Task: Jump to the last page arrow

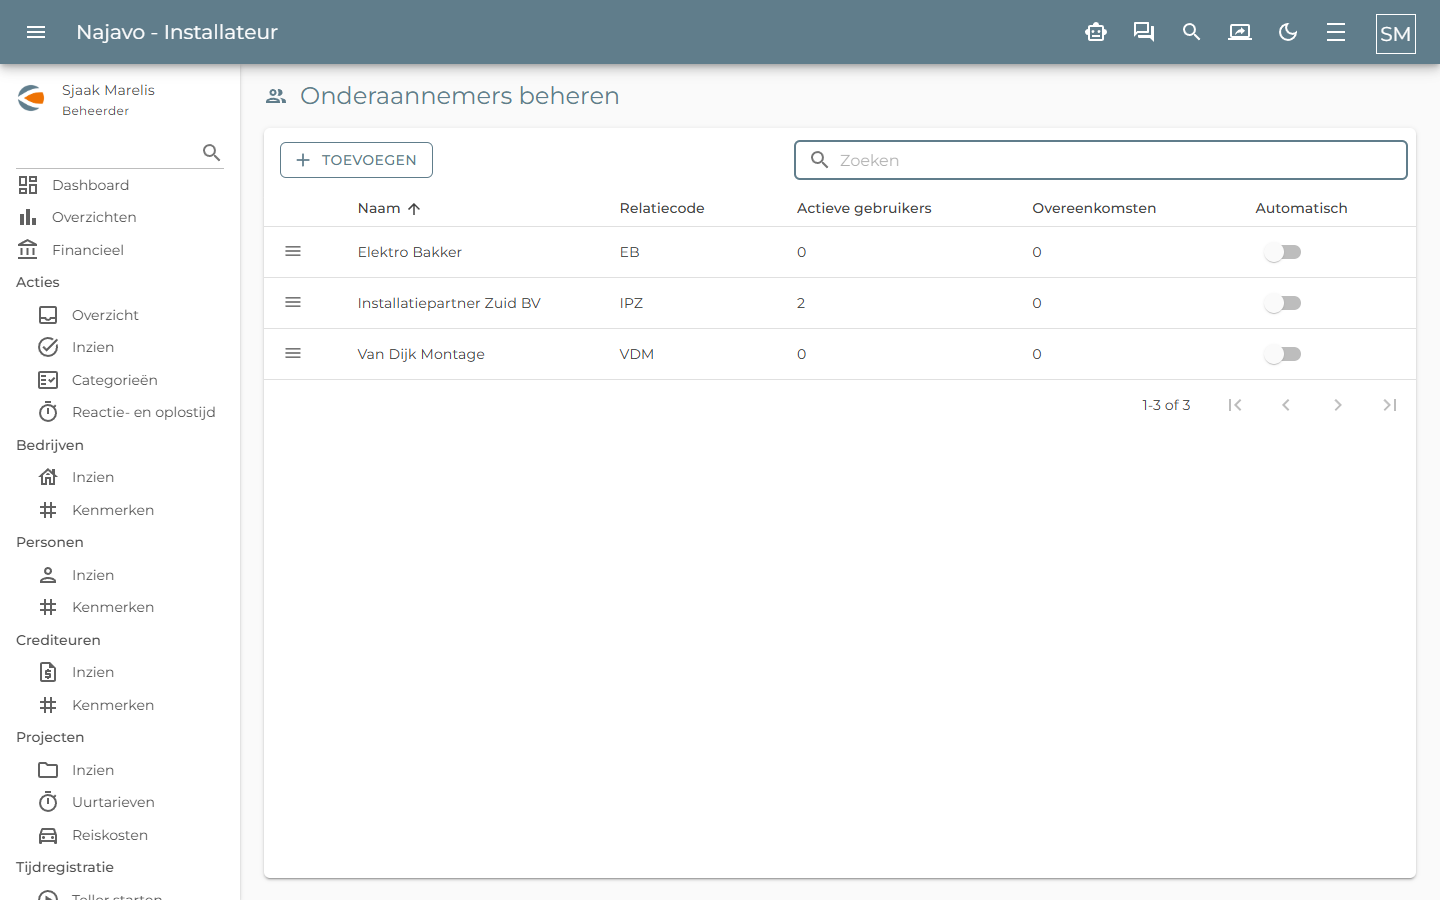Action: pos(1390,405)
